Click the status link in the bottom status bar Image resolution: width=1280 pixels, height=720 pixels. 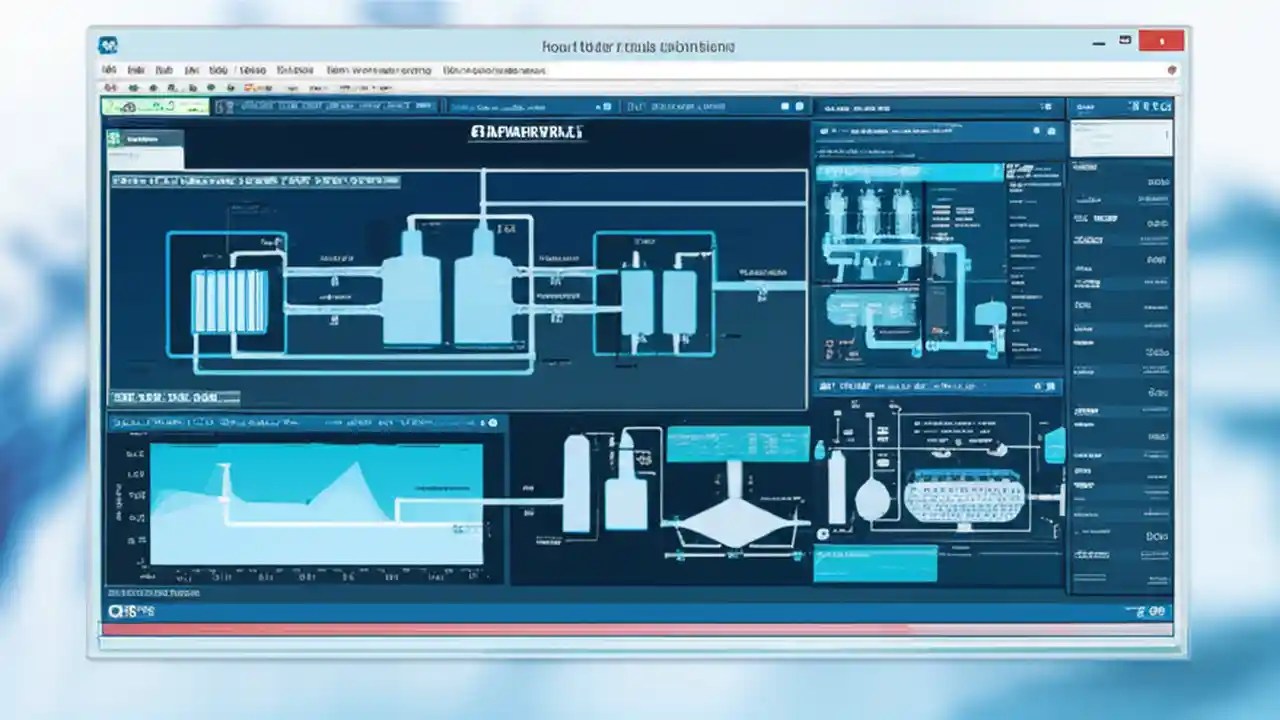point(128,610)
